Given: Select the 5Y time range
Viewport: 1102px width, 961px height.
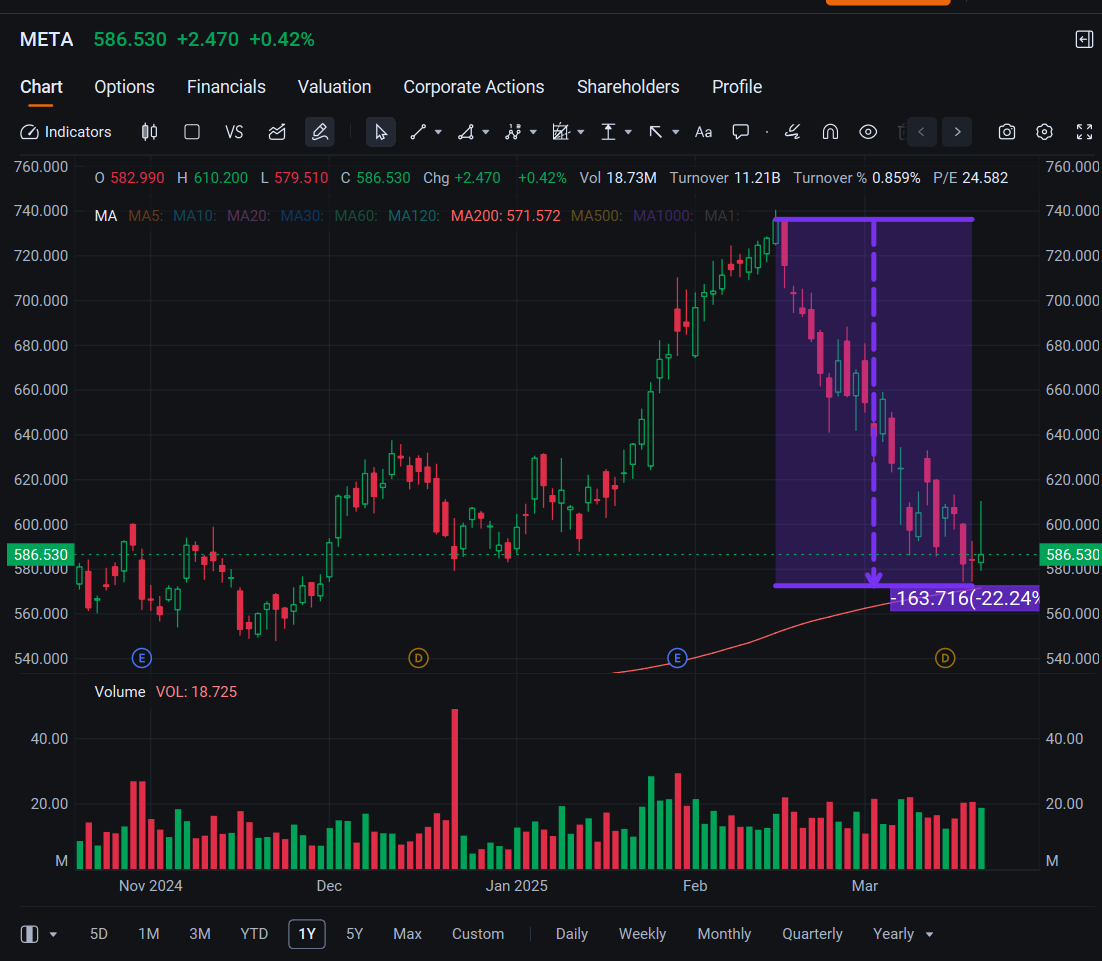Looking at the screenshot, I should [354, 934].
